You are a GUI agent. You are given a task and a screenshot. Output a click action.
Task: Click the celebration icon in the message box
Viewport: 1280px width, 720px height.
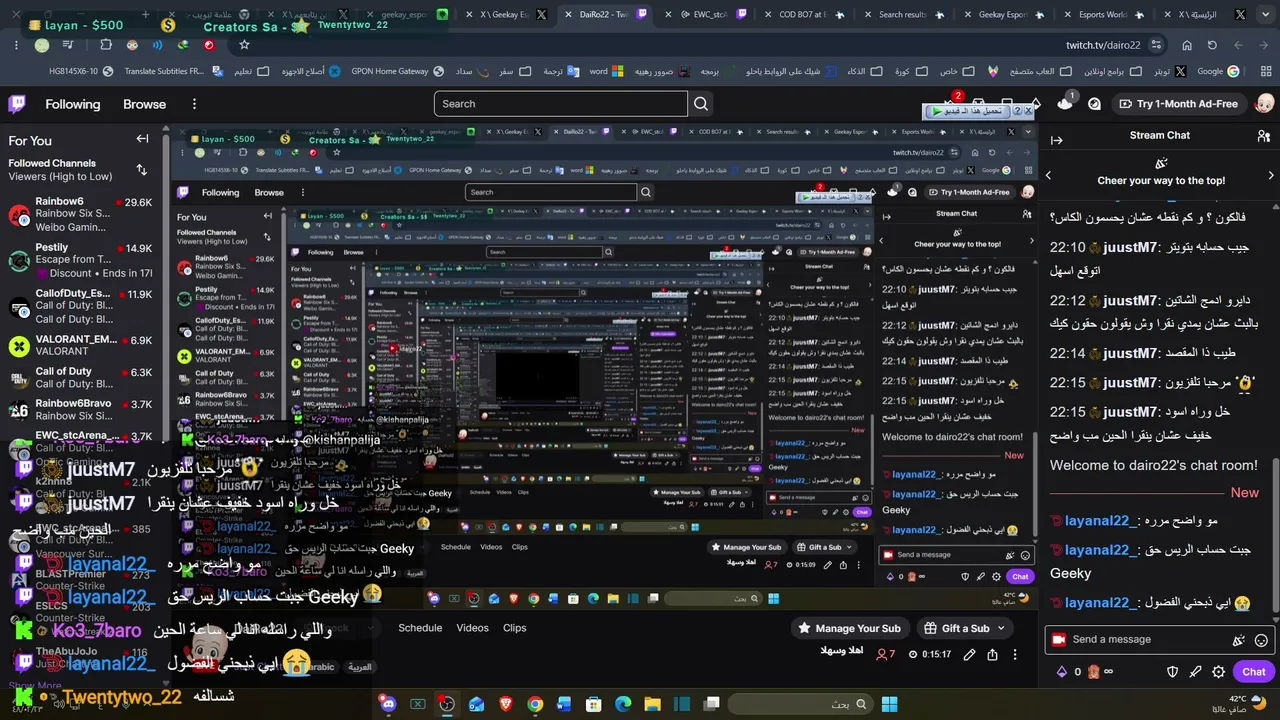coord(1239,640)
